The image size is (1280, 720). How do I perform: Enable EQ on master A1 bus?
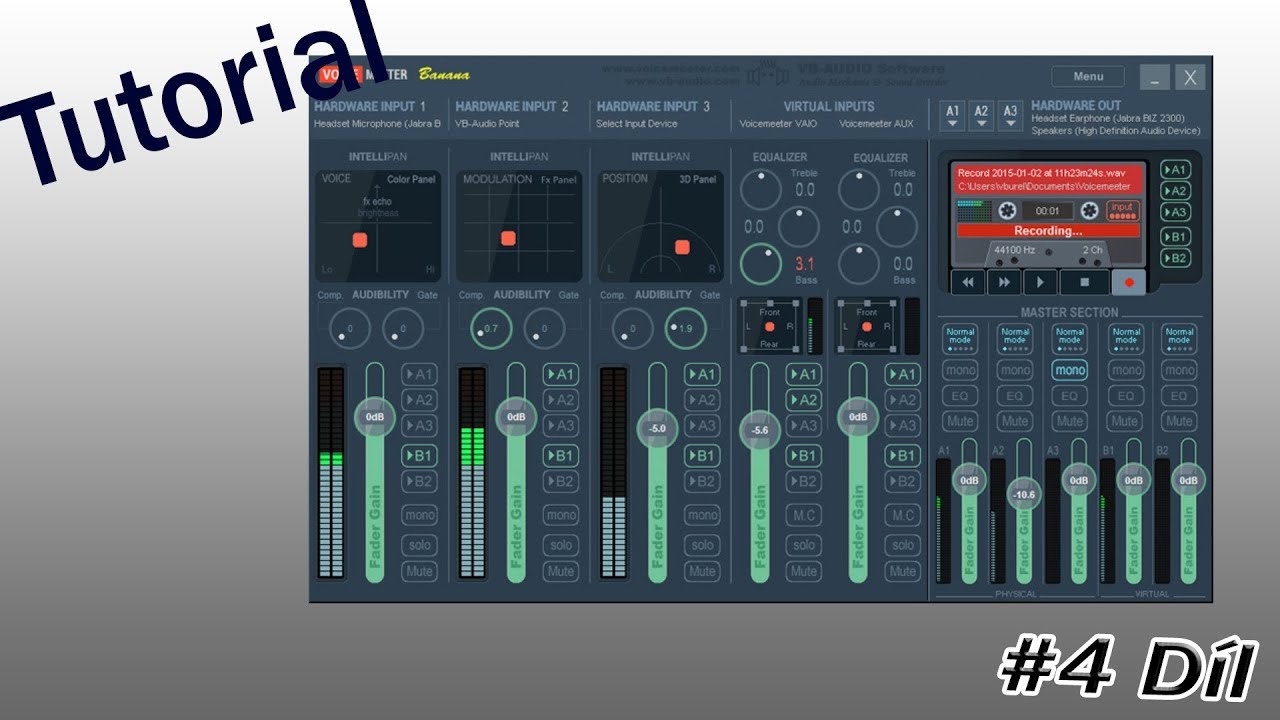click(960, 396)
